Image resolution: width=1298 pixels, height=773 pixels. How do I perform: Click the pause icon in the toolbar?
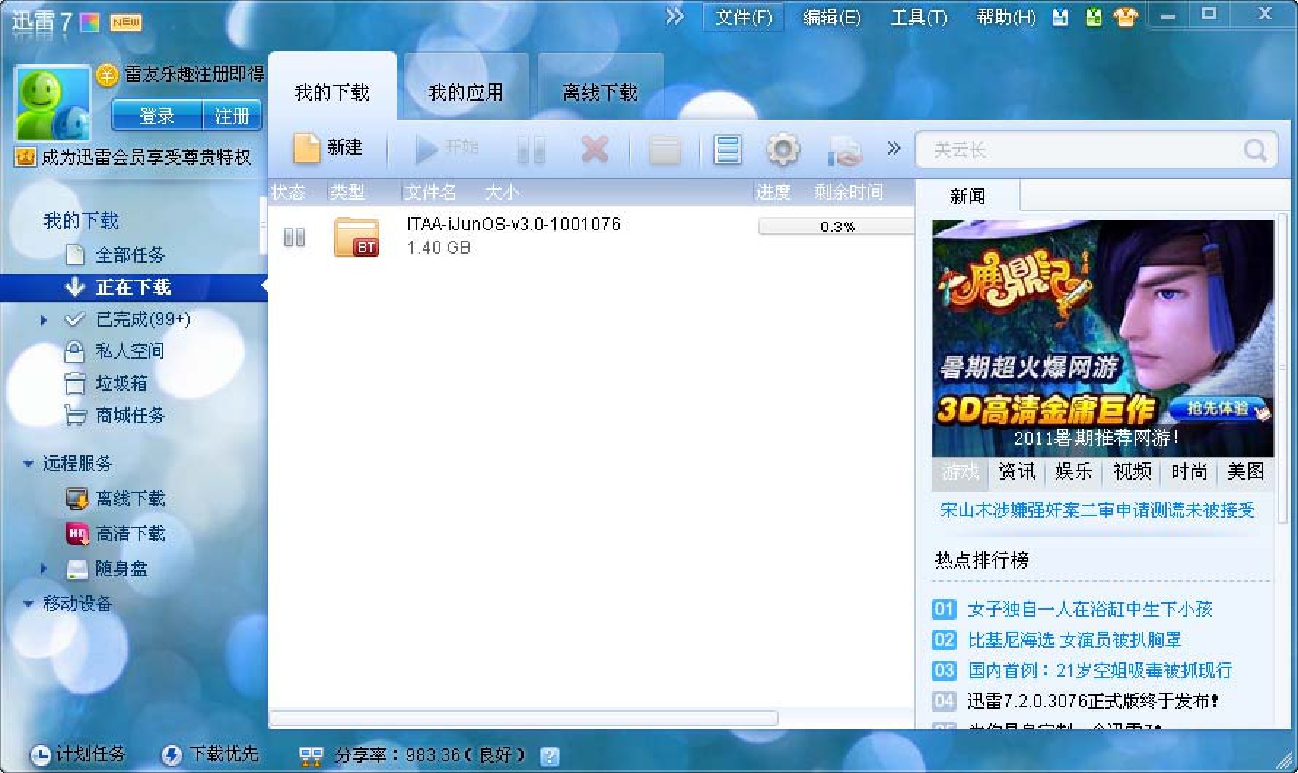531,150
